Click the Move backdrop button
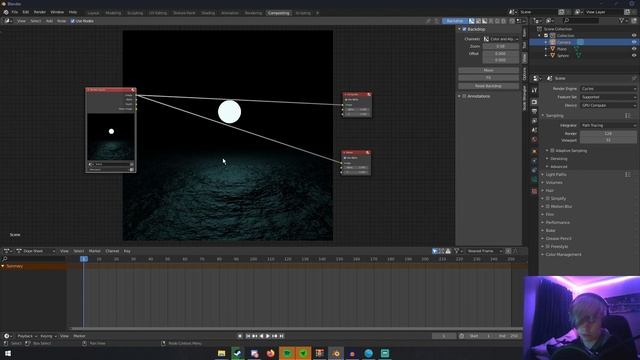This screenshot has width=640, height=360. pyautogui.click(x=489, y=70)
